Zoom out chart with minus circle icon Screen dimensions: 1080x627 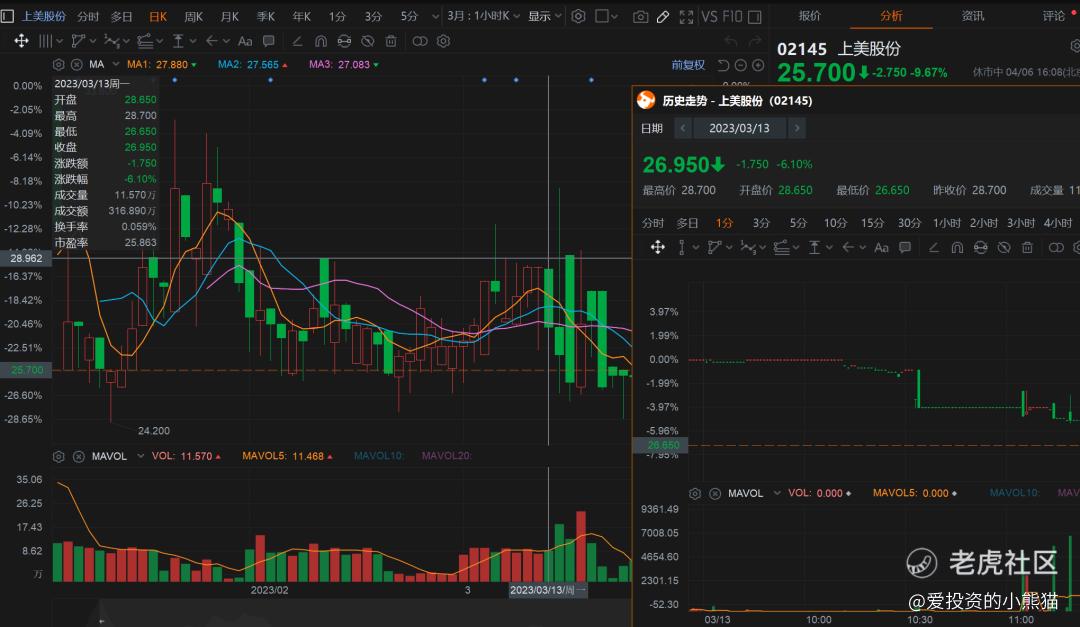pos(740,65)
